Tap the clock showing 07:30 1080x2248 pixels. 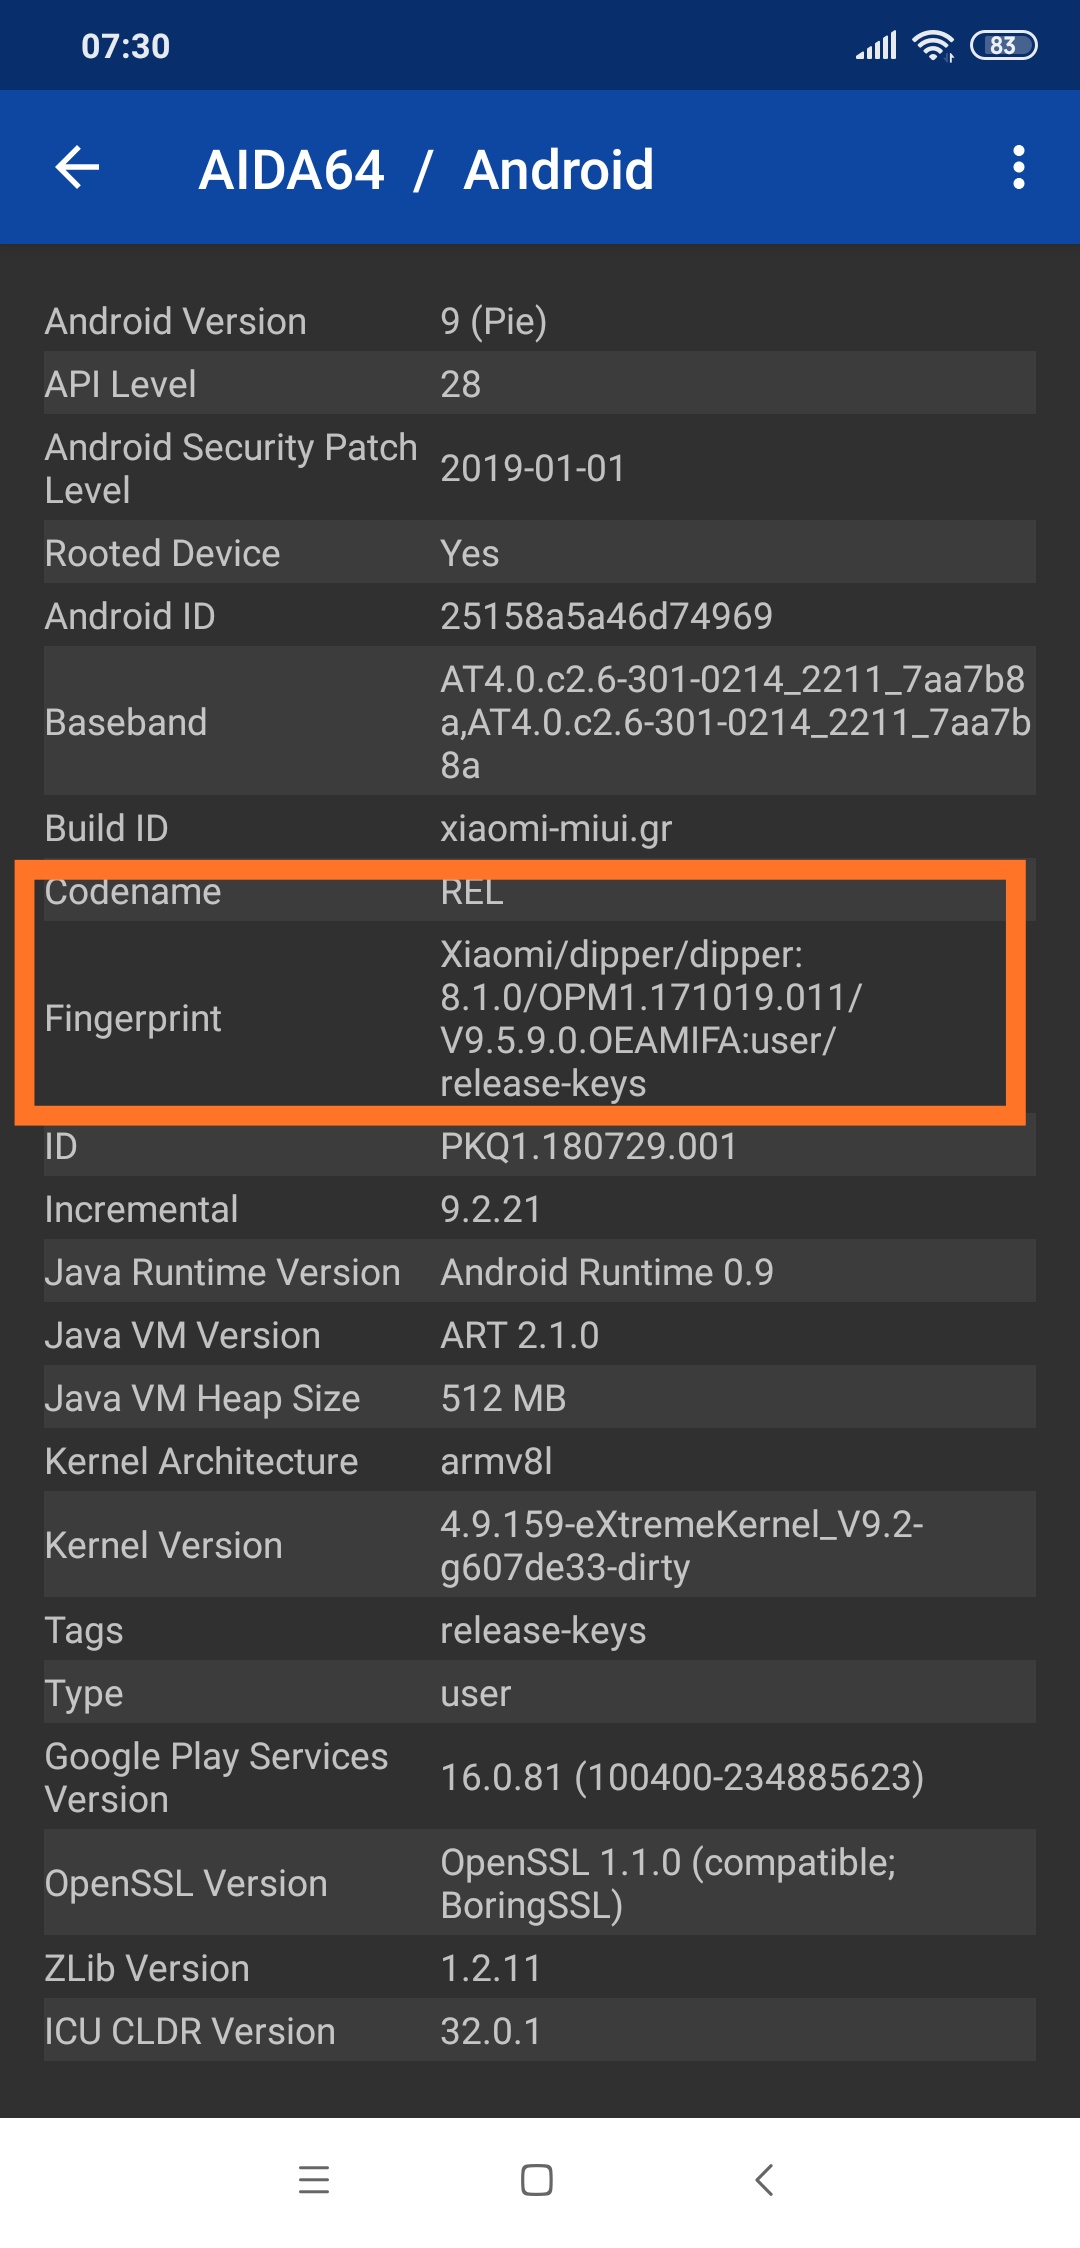point(126,46)
